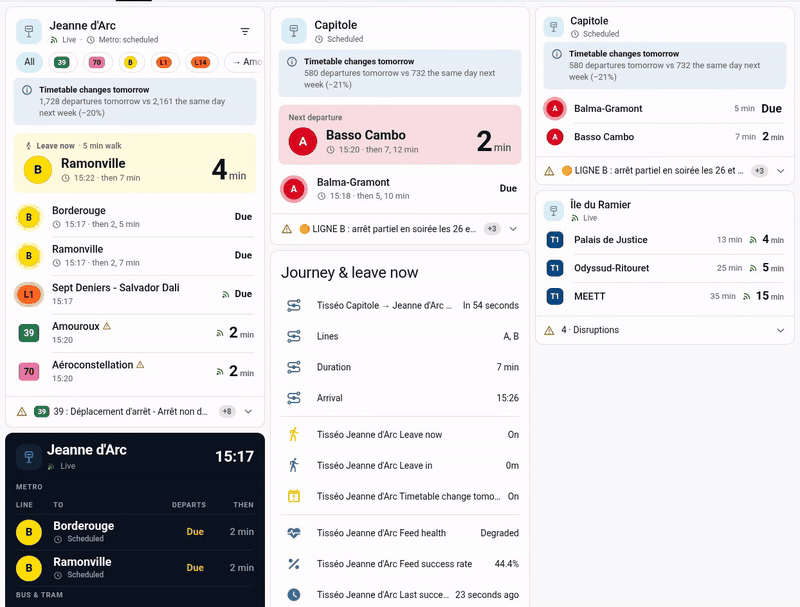Click the warning triangle next to Aéroconstellation
The height and width of the screenshot is (607, 800).
click(140, 365)
